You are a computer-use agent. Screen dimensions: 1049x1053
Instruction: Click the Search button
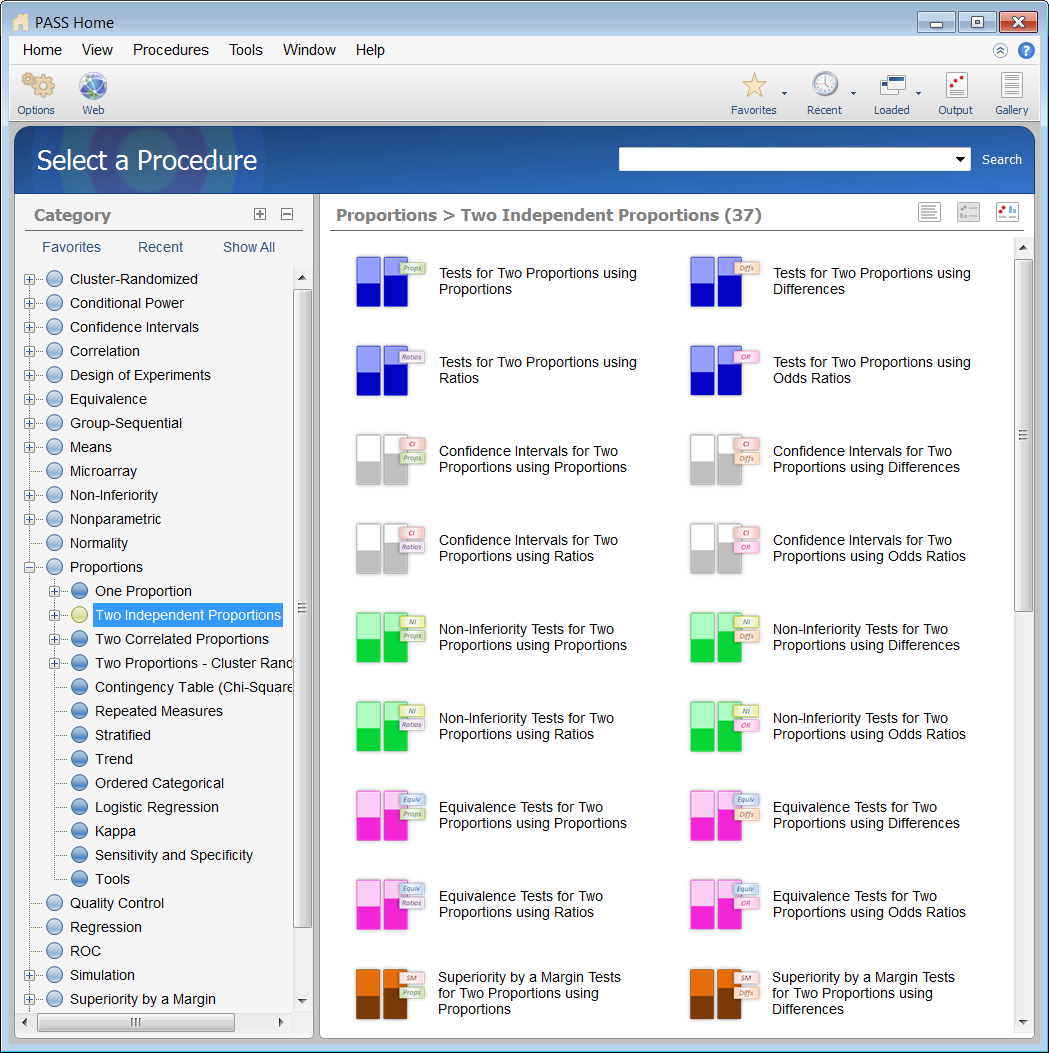click(x=1001, y=160)
